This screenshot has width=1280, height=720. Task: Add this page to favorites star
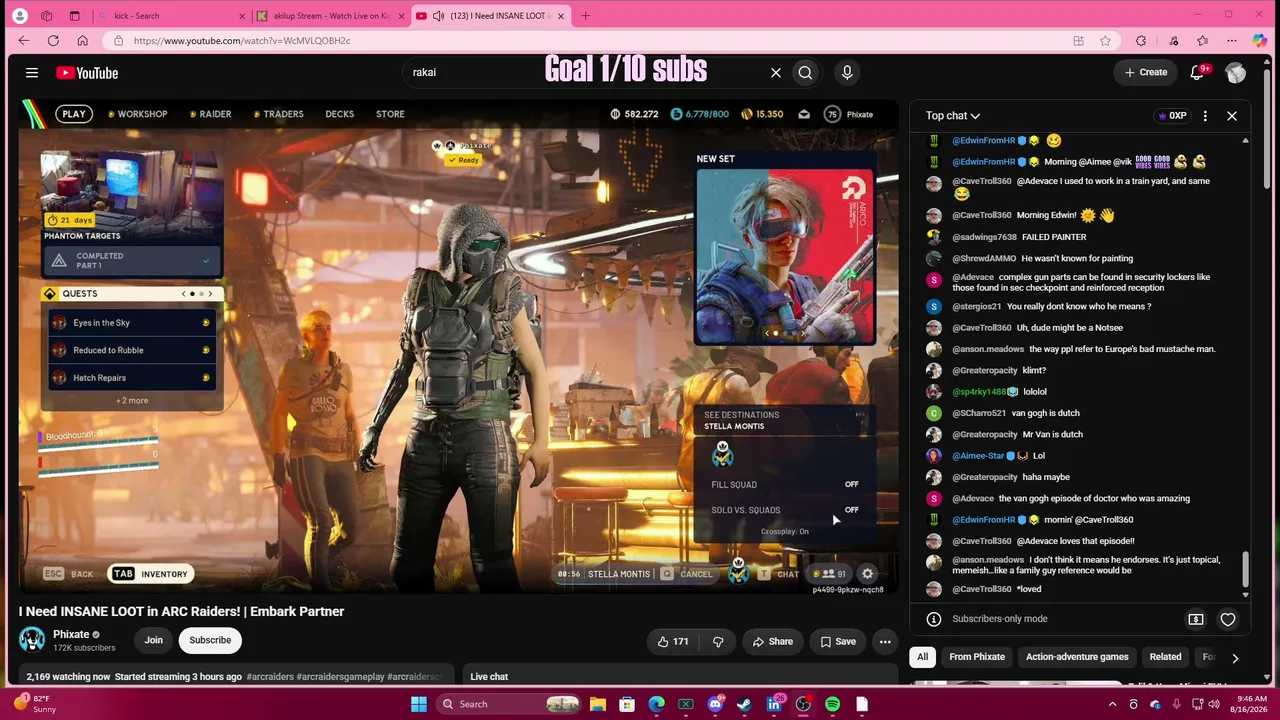(x=1105, y=41)
